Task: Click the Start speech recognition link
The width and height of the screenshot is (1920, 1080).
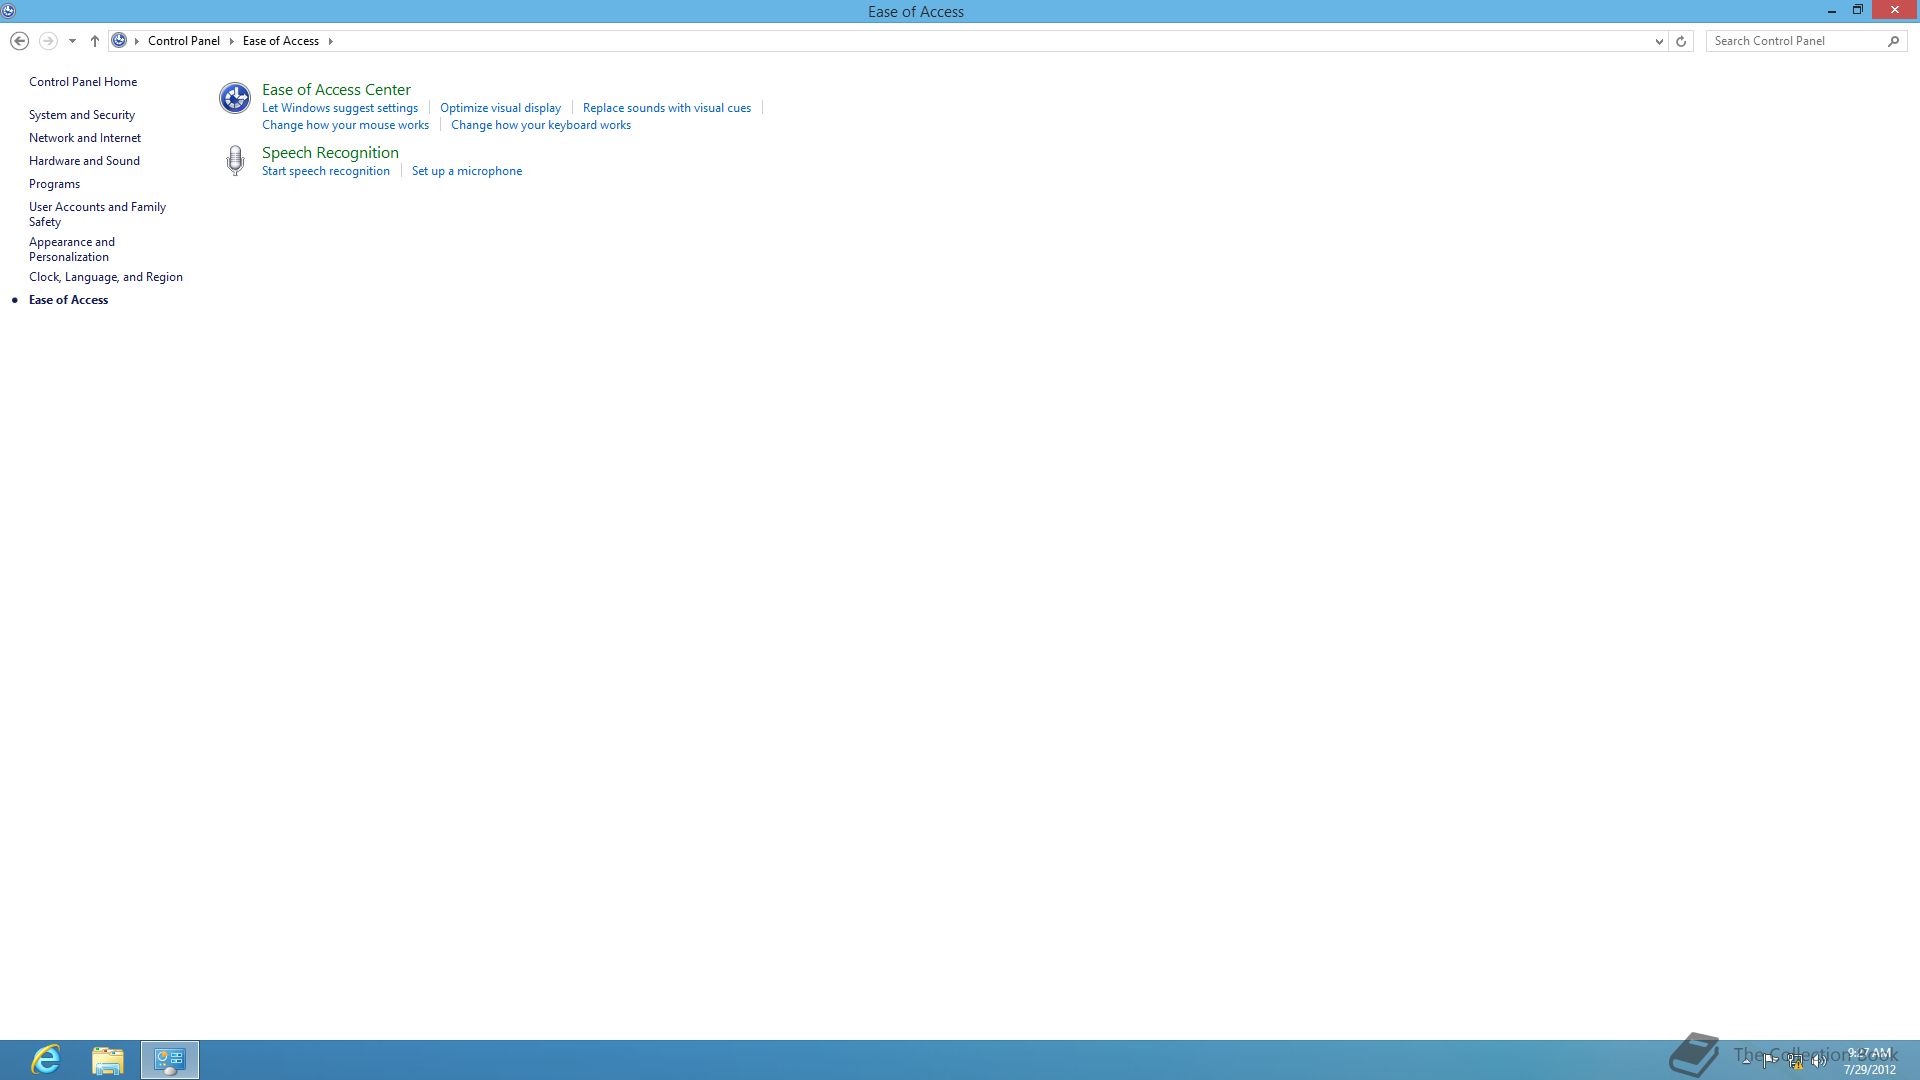Action: 326,170
